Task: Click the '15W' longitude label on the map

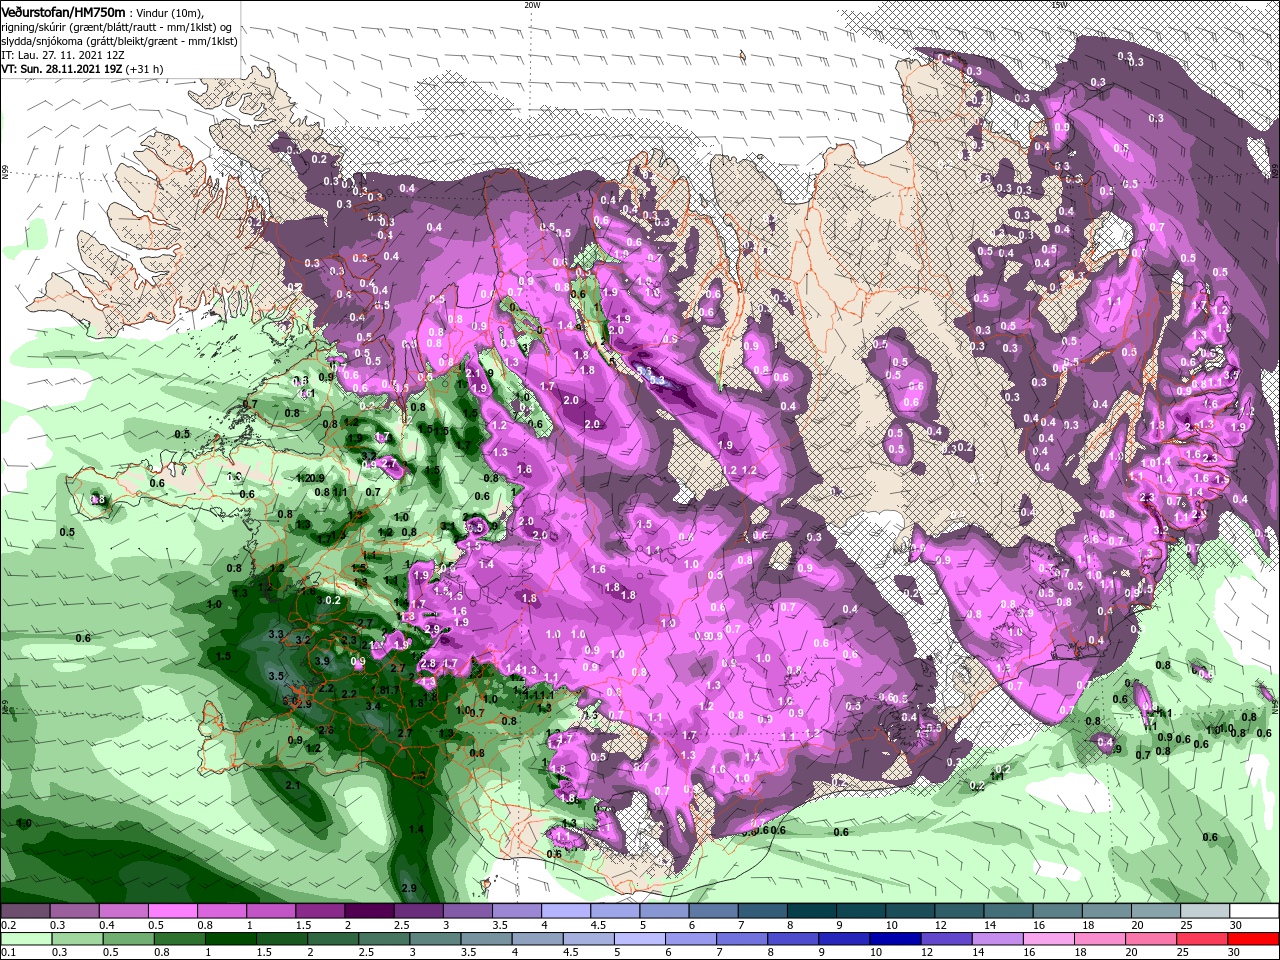Action: coord(1059,5)
